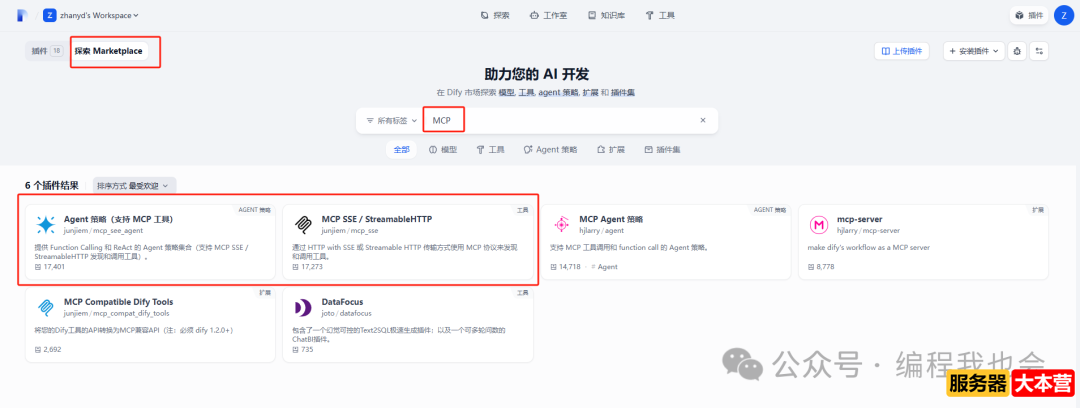Screen dimensions: 1080x408
Task: Click the mcp-server plugin M icon
Action: (x=819, y=225)
